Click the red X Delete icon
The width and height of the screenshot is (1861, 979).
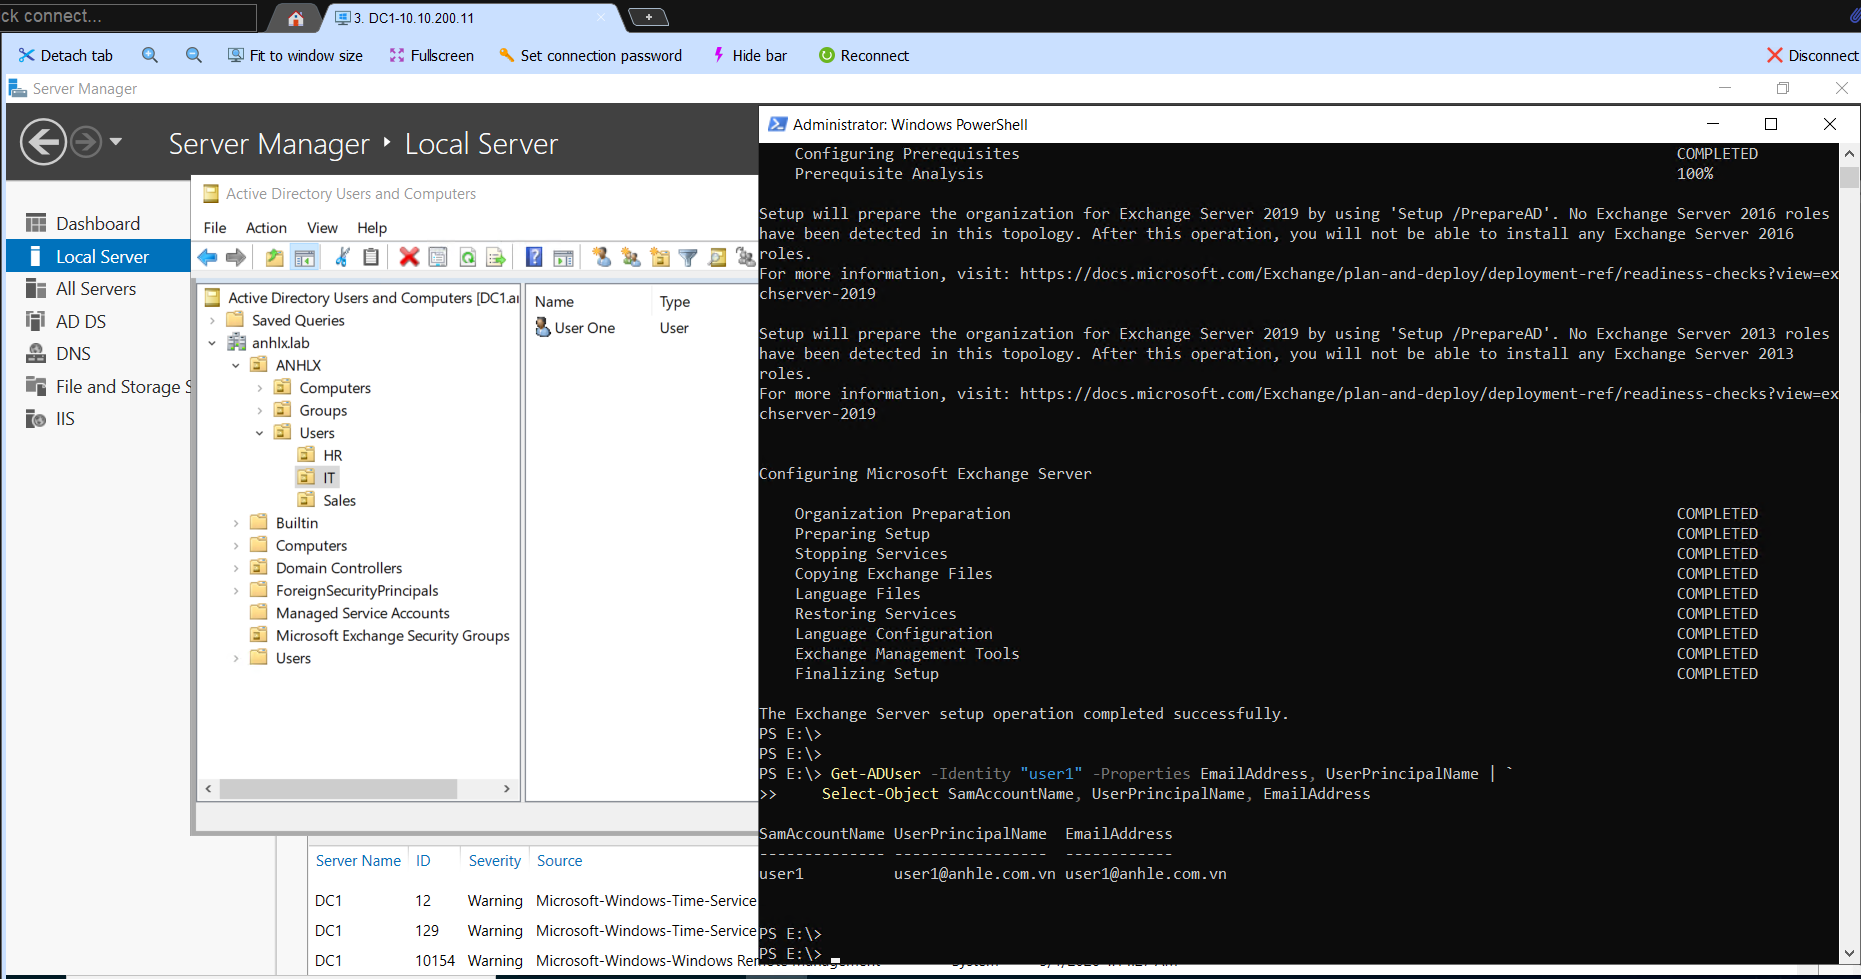click(409, 258)
